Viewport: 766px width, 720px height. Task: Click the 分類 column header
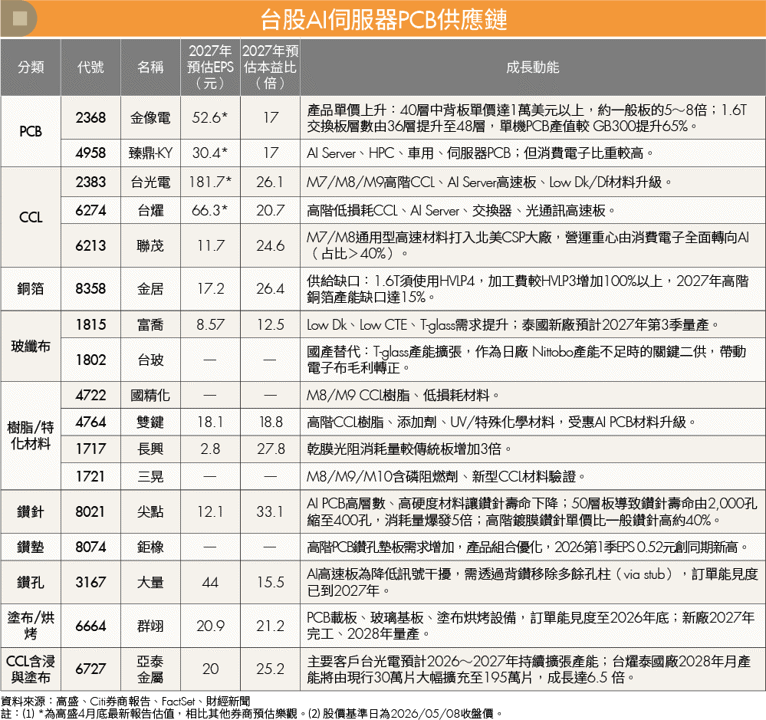(x=31, y=67)
